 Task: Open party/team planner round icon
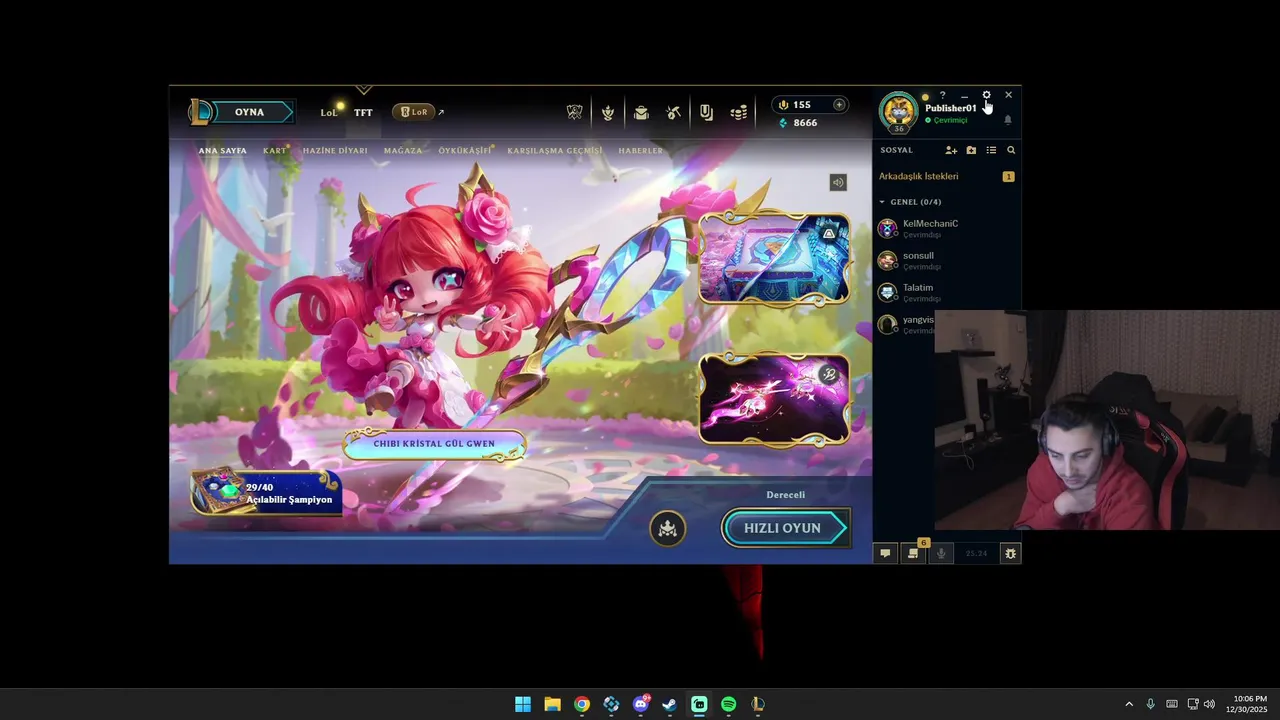tap(668, 529)
